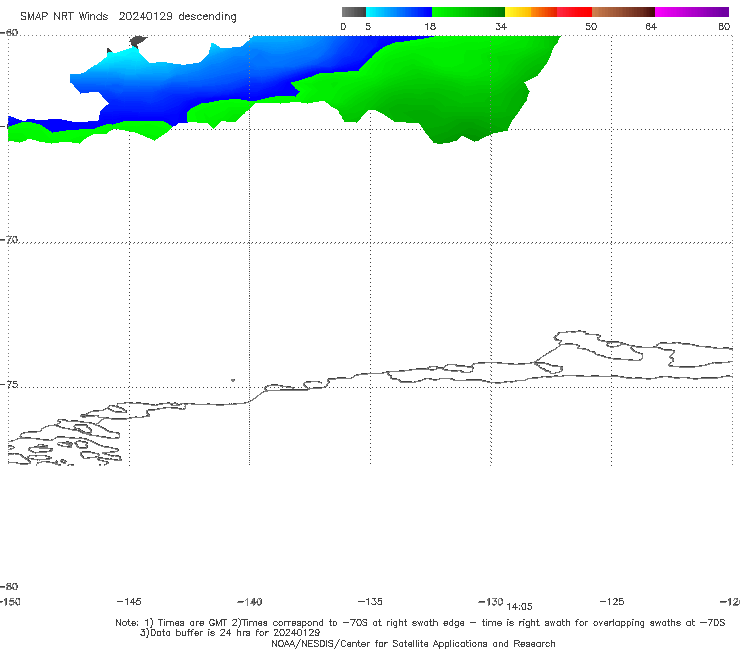Click the longitude label '-140'
Screen dimensions: 740x650
(250, 601)
